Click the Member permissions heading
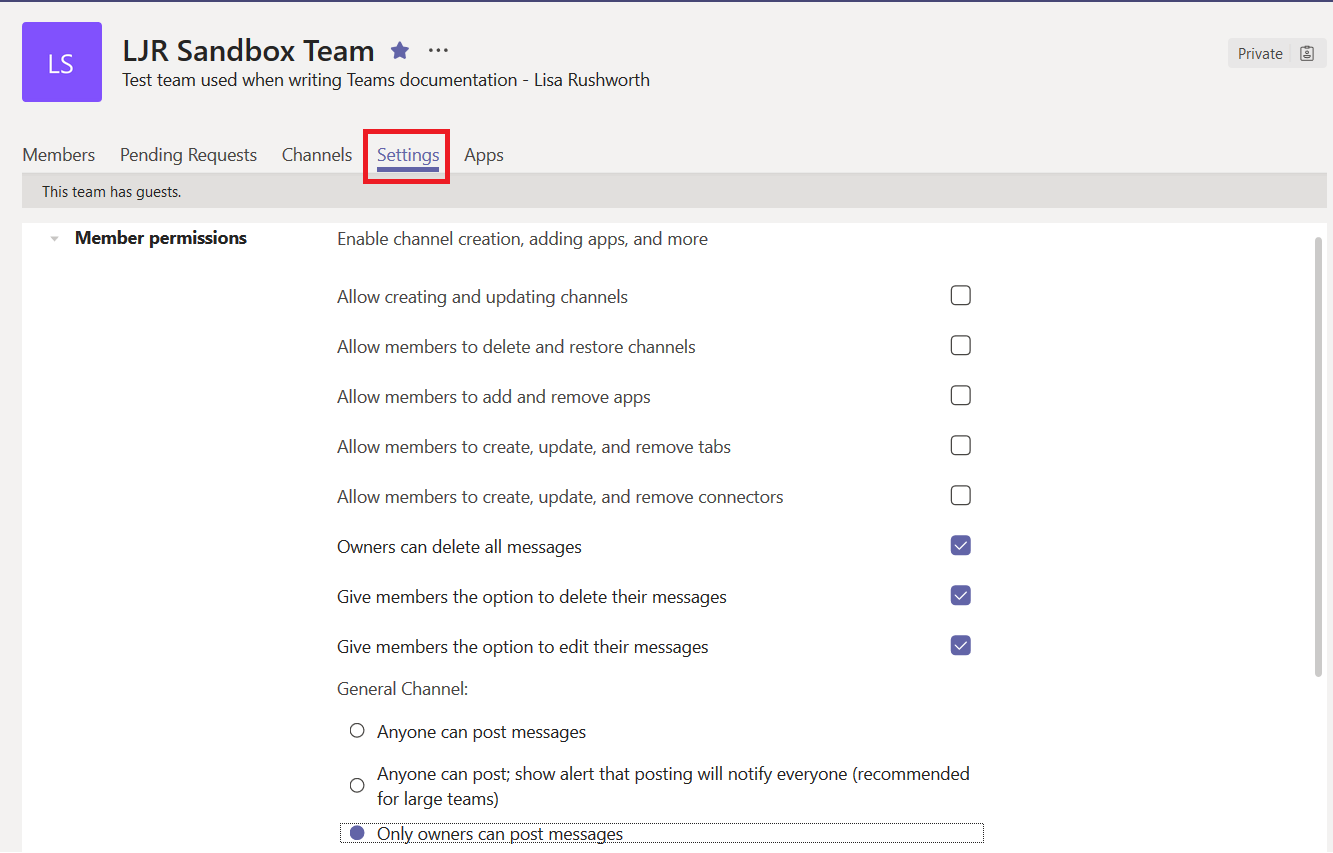 point(161,238)
